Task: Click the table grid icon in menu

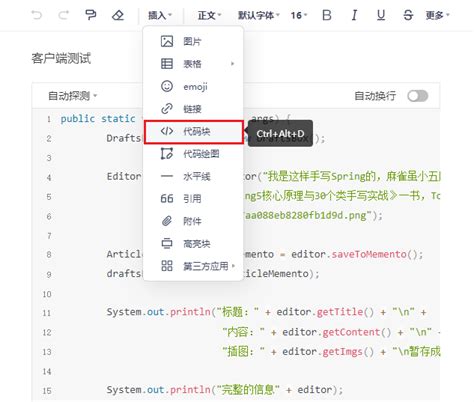Action: [x=167, y=64]
